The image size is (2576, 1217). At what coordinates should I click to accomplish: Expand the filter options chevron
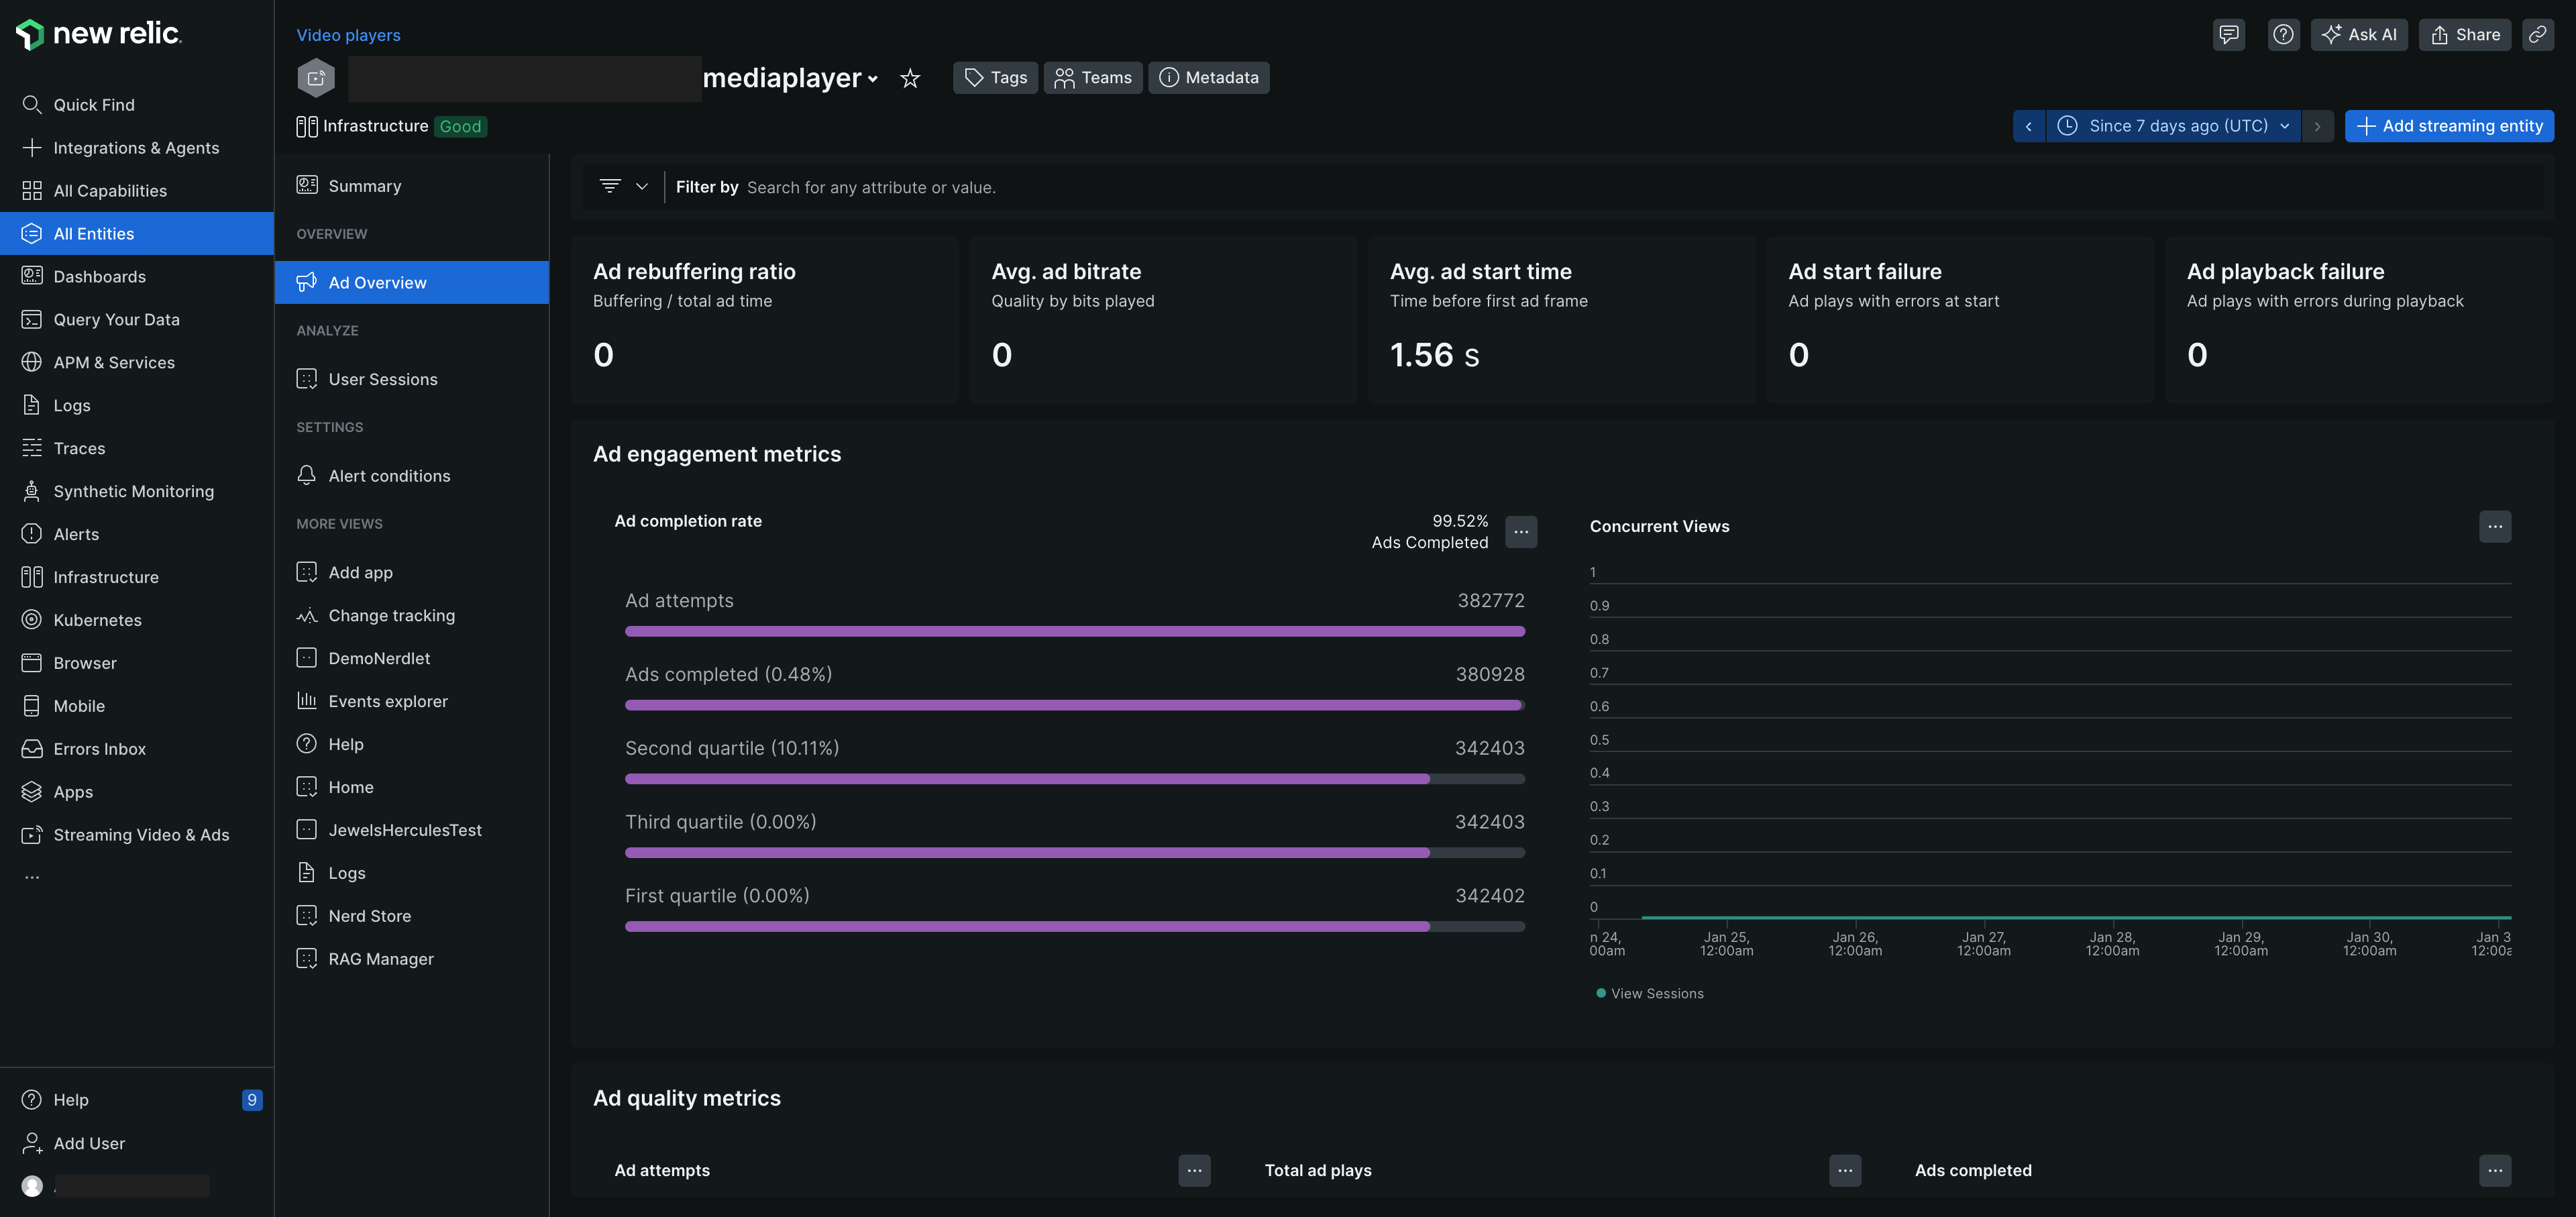click(x=642, y=187)
